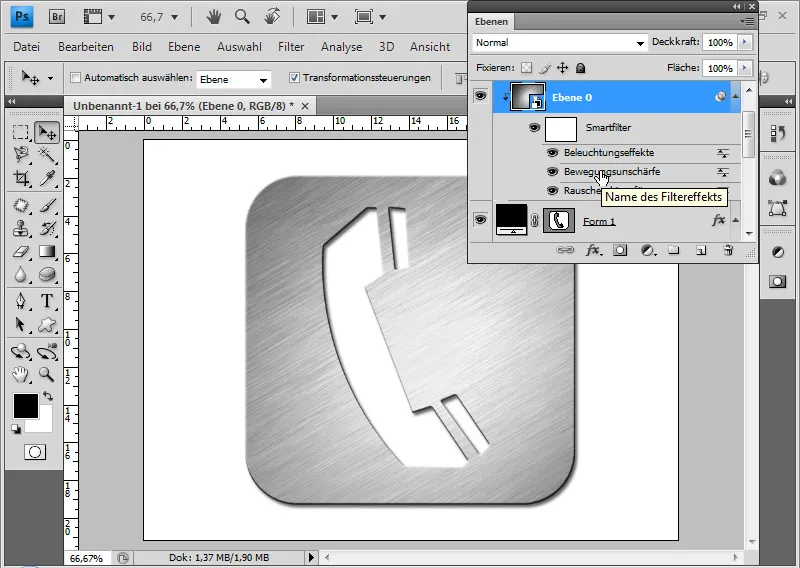Hide the Bewegungsunschärfe filter
Screen dimensions: 800x568
click(552, 171)
